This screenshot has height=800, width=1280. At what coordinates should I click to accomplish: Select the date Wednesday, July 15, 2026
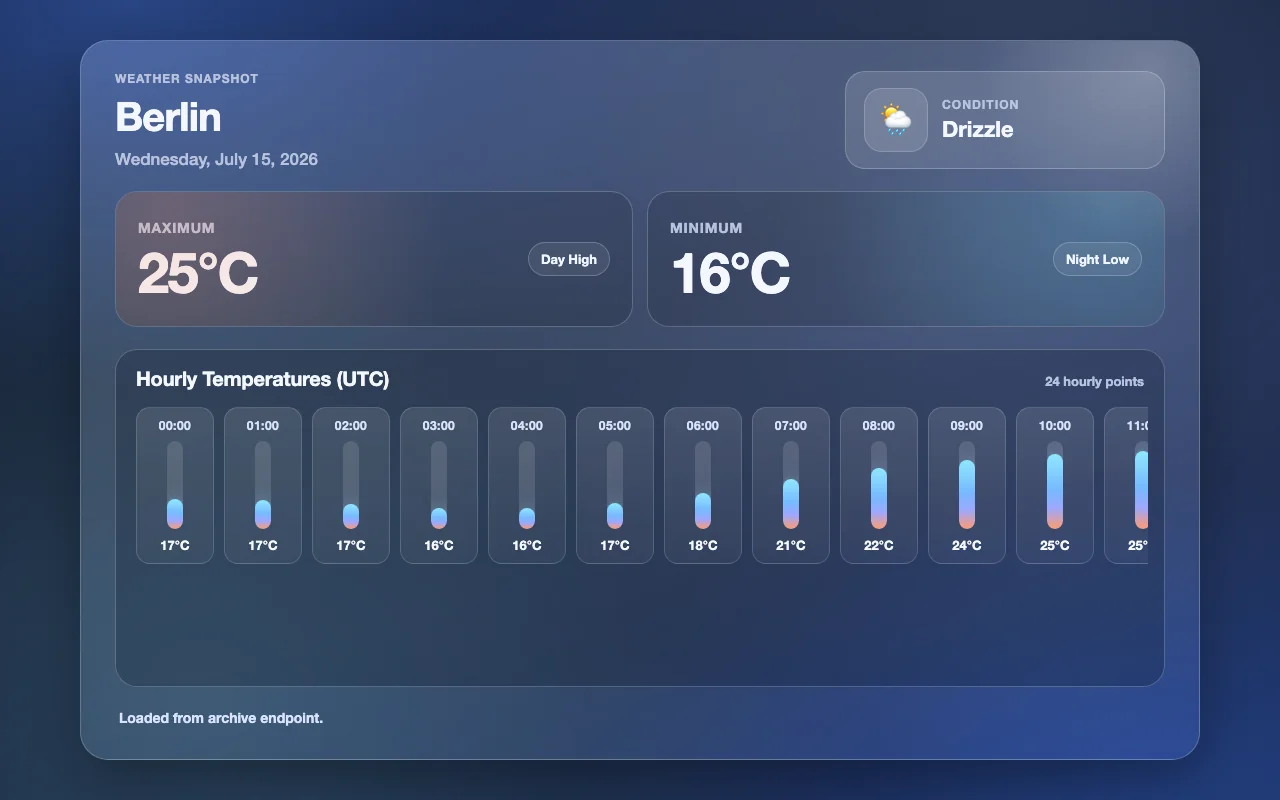click(x=216, y=159)
